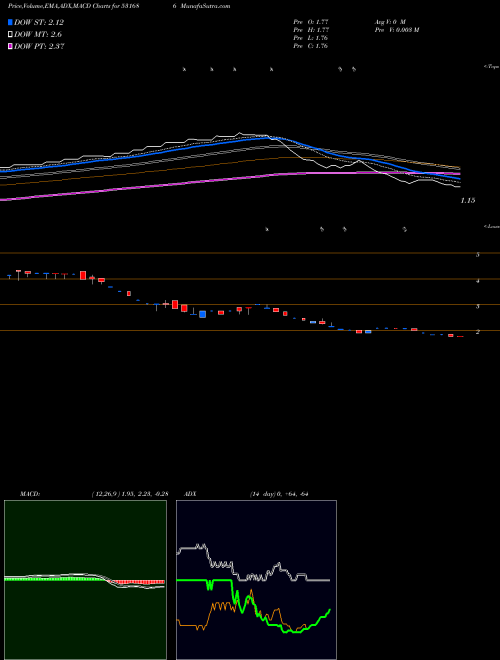The image size is (500, 660).
Task: Click the '<Lows' marker label
Action: (x=492, y=226)
